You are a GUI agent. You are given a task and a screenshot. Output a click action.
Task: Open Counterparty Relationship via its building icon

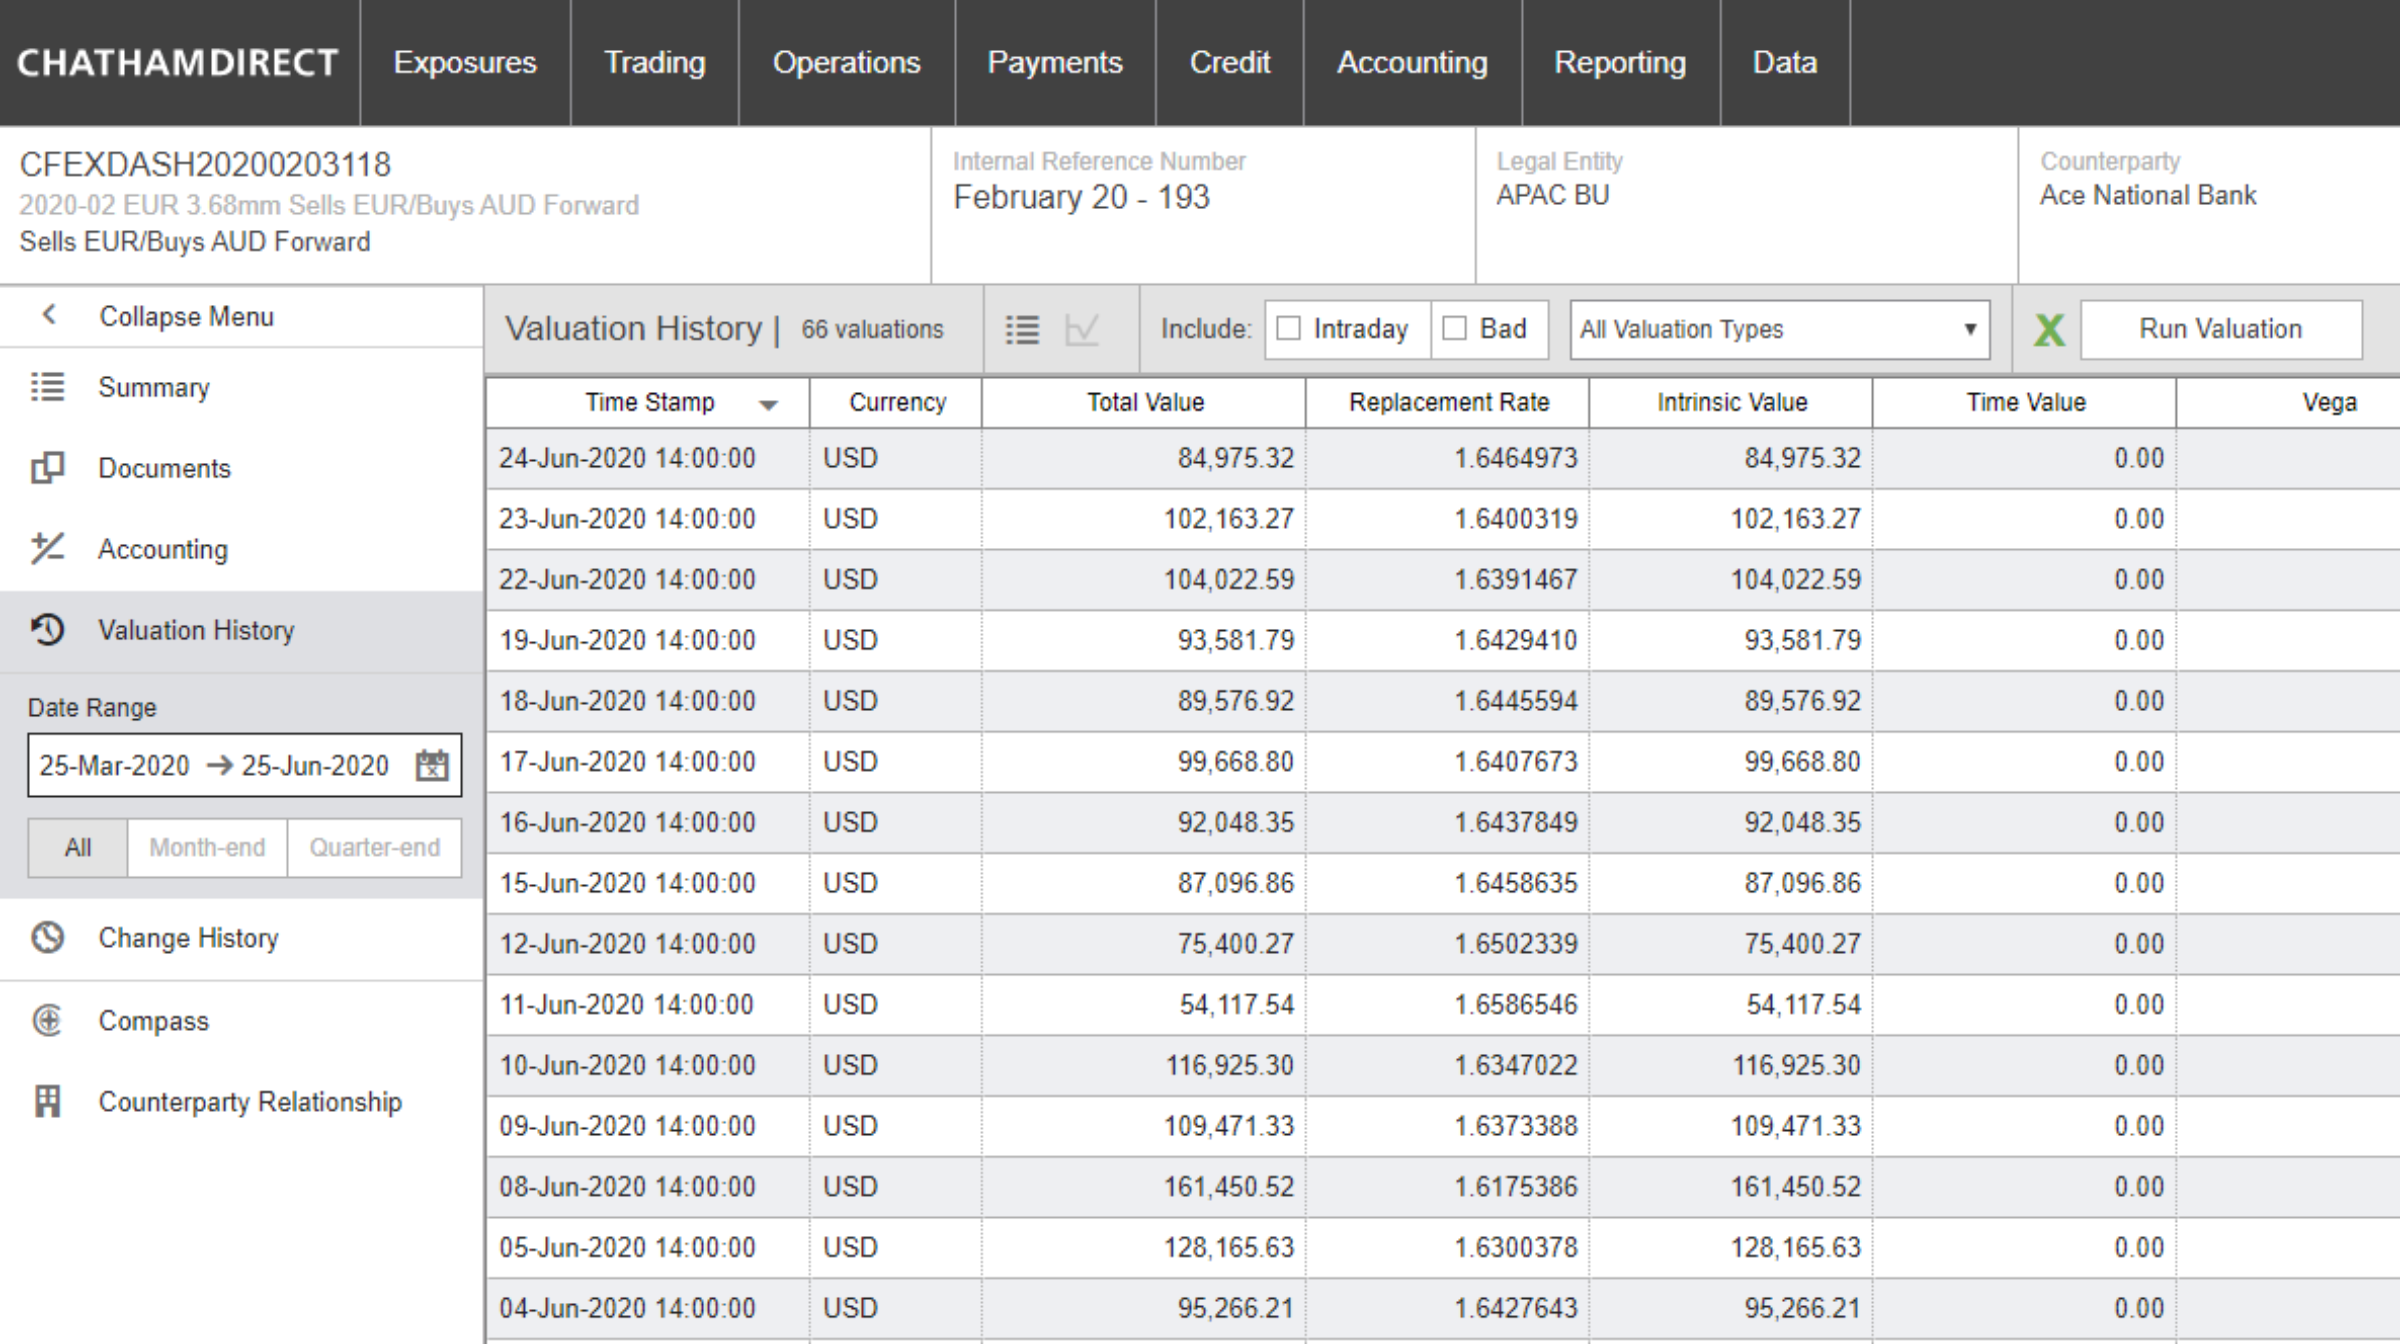coord(47,1101)
